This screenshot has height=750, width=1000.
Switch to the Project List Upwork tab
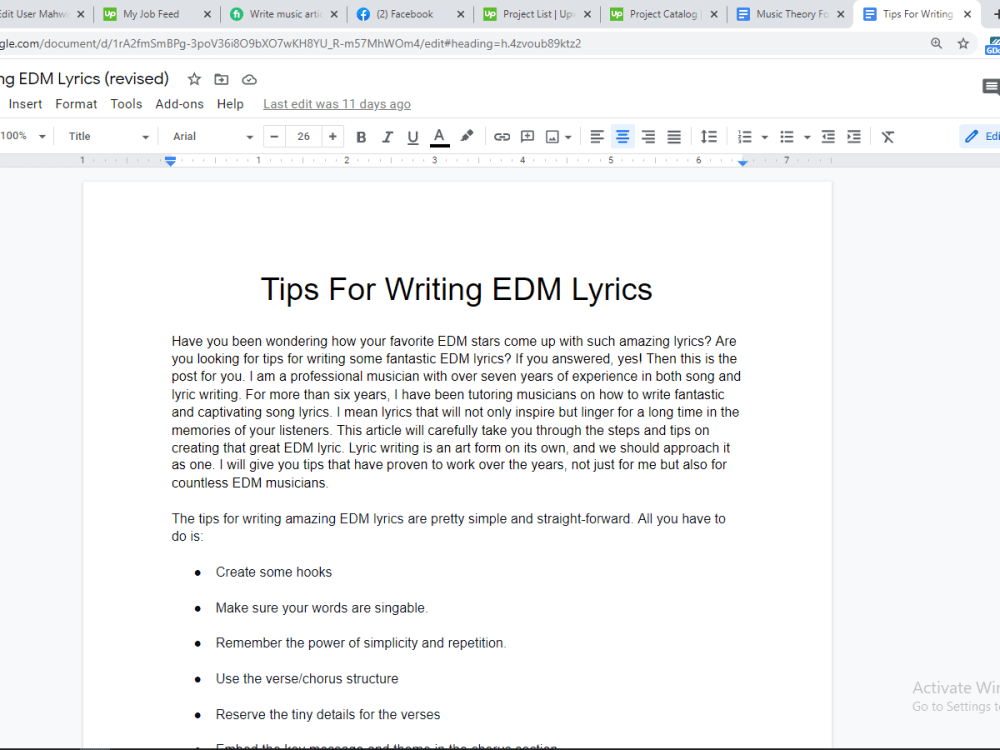(538, 14)
